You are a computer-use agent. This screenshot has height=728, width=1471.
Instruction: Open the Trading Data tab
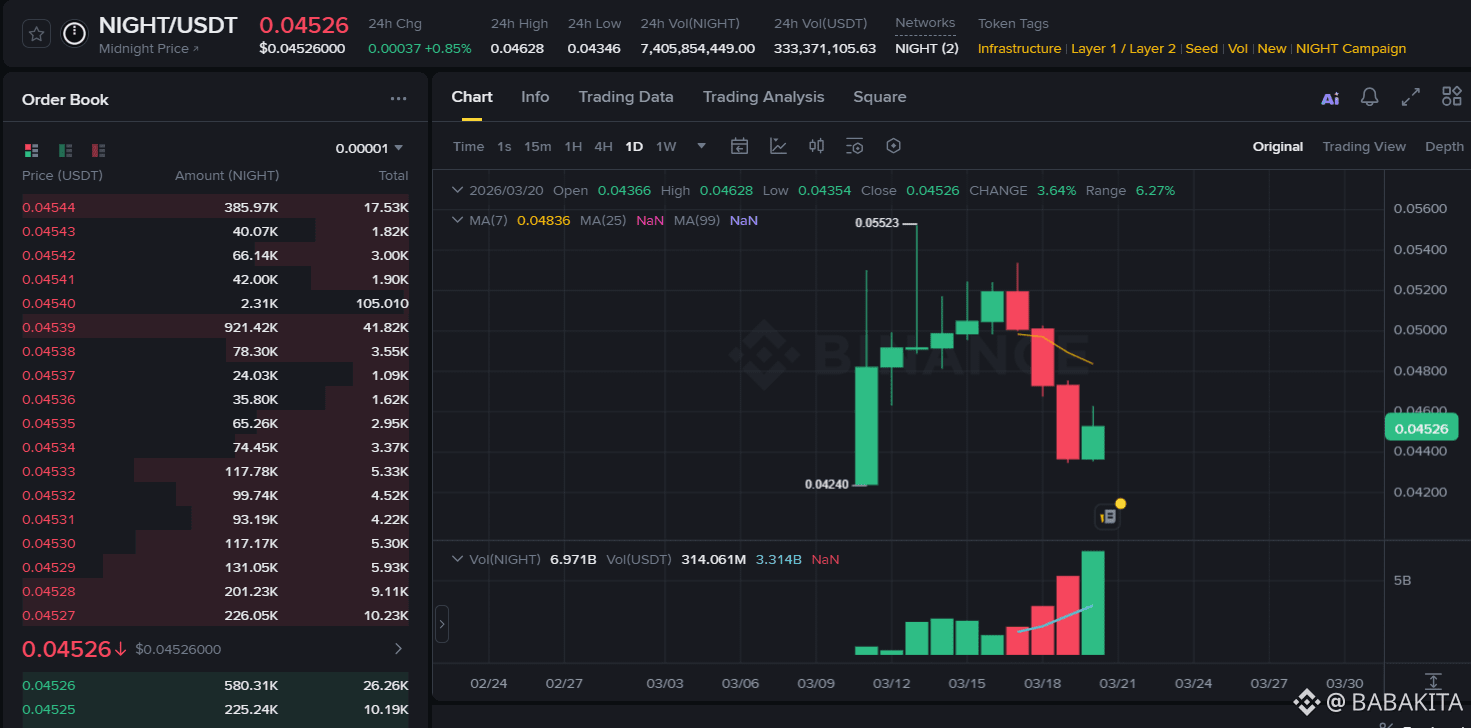click(626, 97)
